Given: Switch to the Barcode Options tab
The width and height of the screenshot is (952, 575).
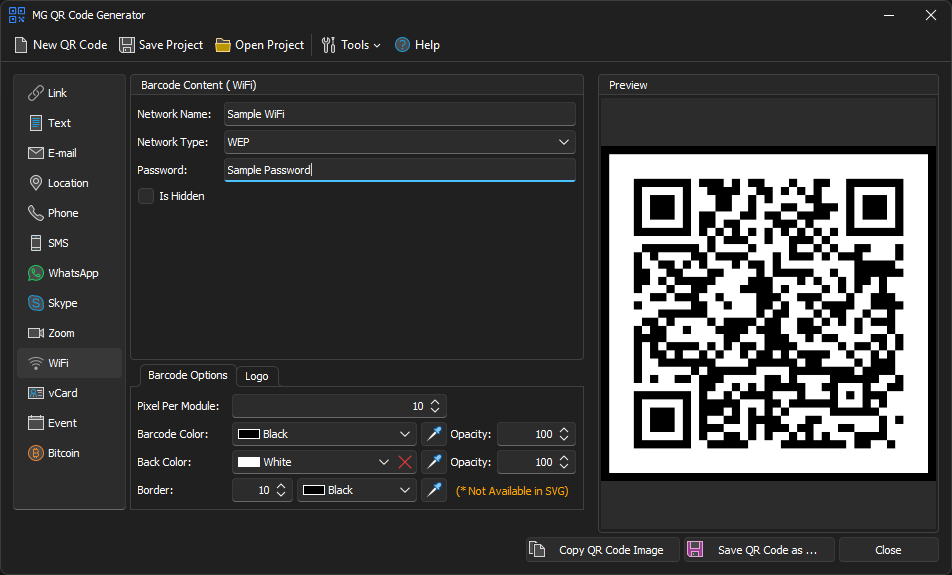Looking at the screenshot, I should (x=188, y=375).
